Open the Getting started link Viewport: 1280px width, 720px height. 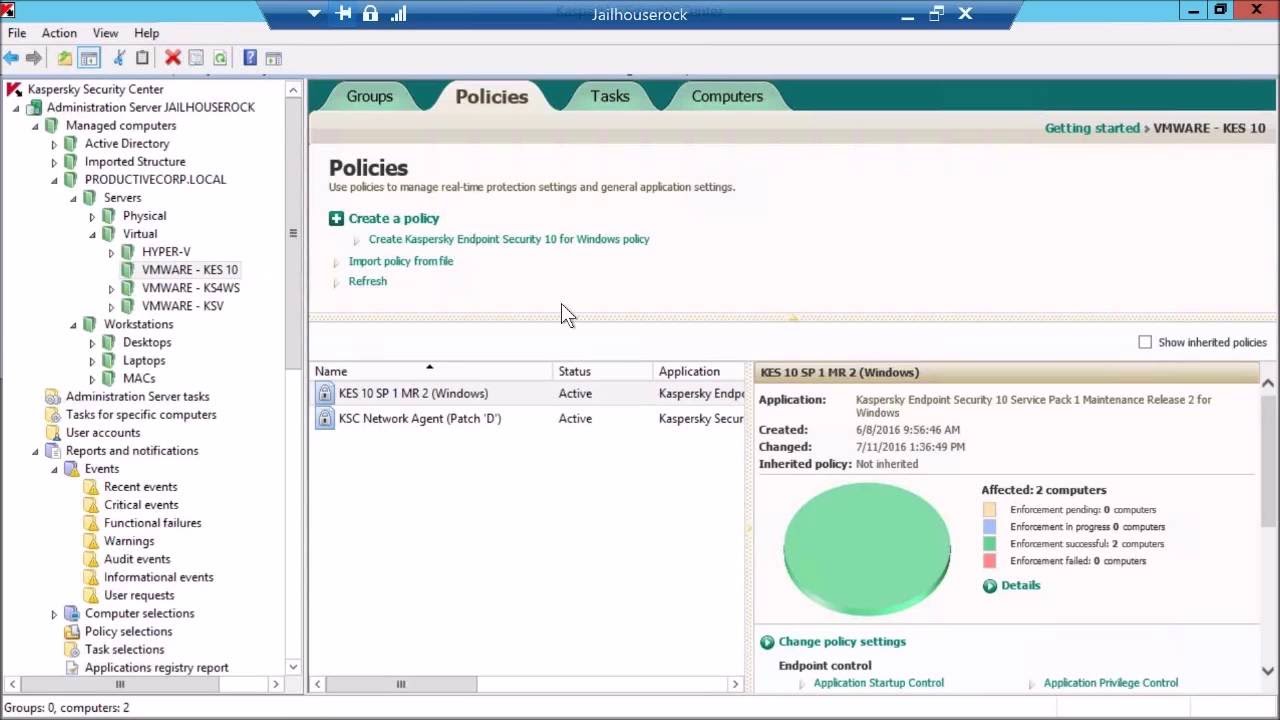pos(1092,128)
